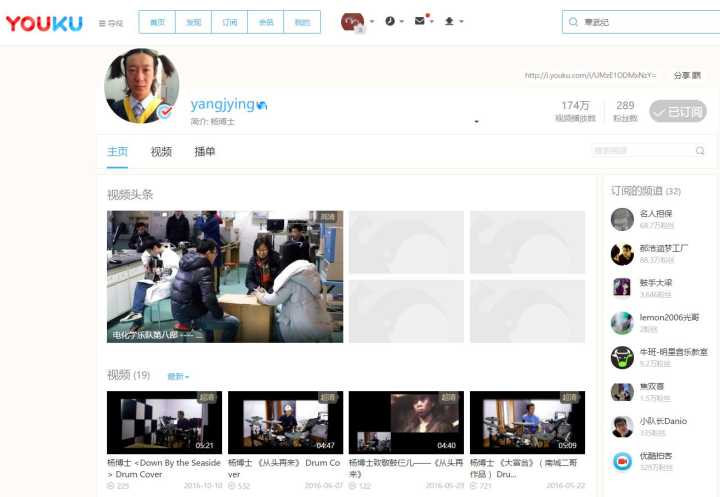Click yangjying's large profile picture

141,86
